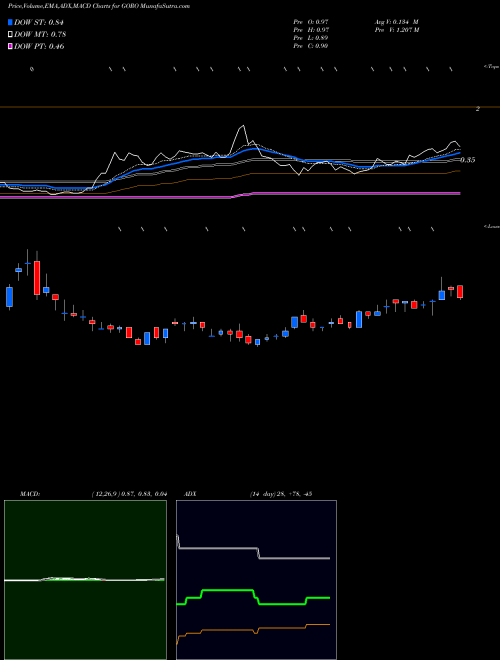Click the '0.35' axis label right of the EMA lines
Viewport: 500px width, 660px height.
pos(468,160)
